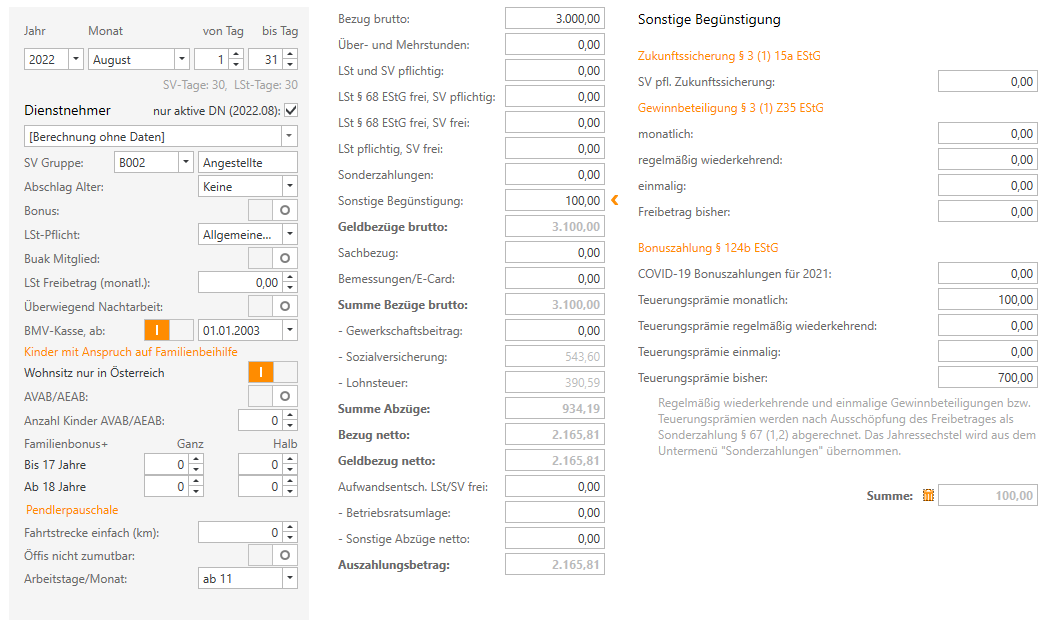Screen dimensions: 1049x629
Task: Decrease the bis Tag stepper value
Action: 290,65
